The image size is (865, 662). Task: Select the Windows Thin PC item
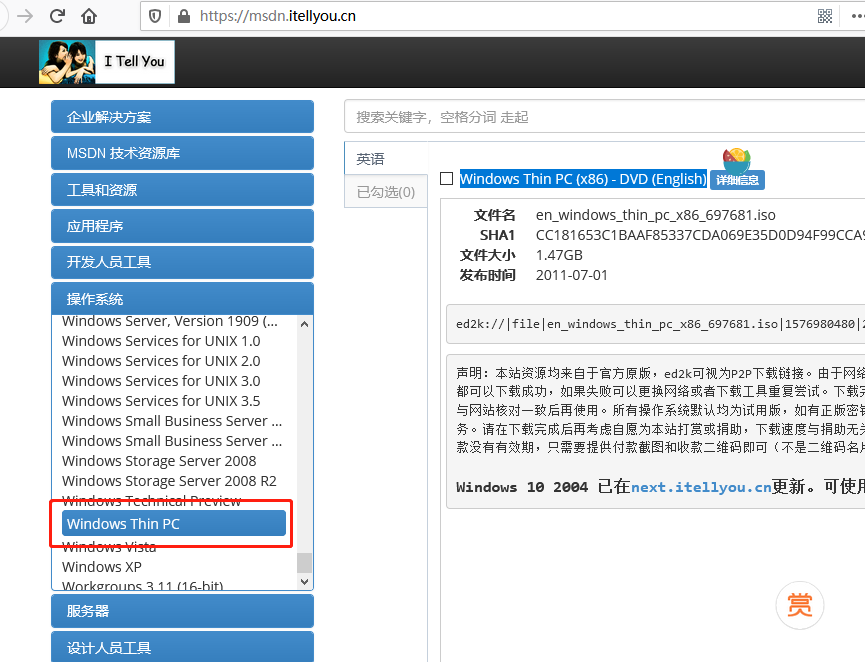174,524
